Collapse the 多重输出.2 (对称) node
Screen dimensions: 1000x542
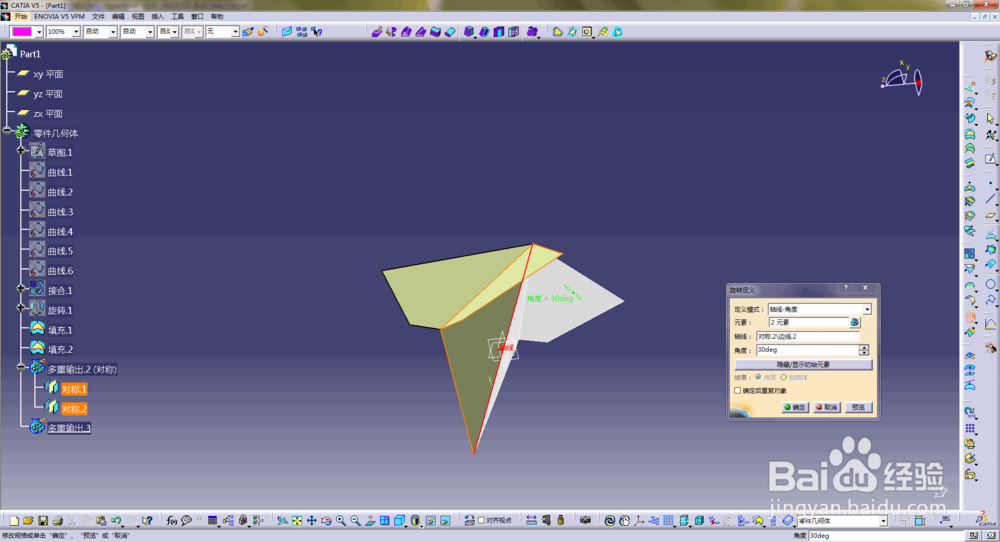(21, 367)
